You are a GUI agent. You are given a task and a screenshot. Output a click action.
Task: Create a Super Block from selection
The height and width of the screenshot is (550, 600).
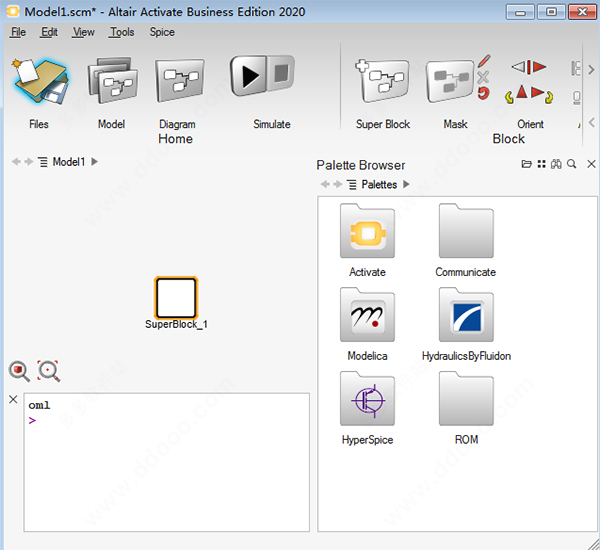(382, 81)
